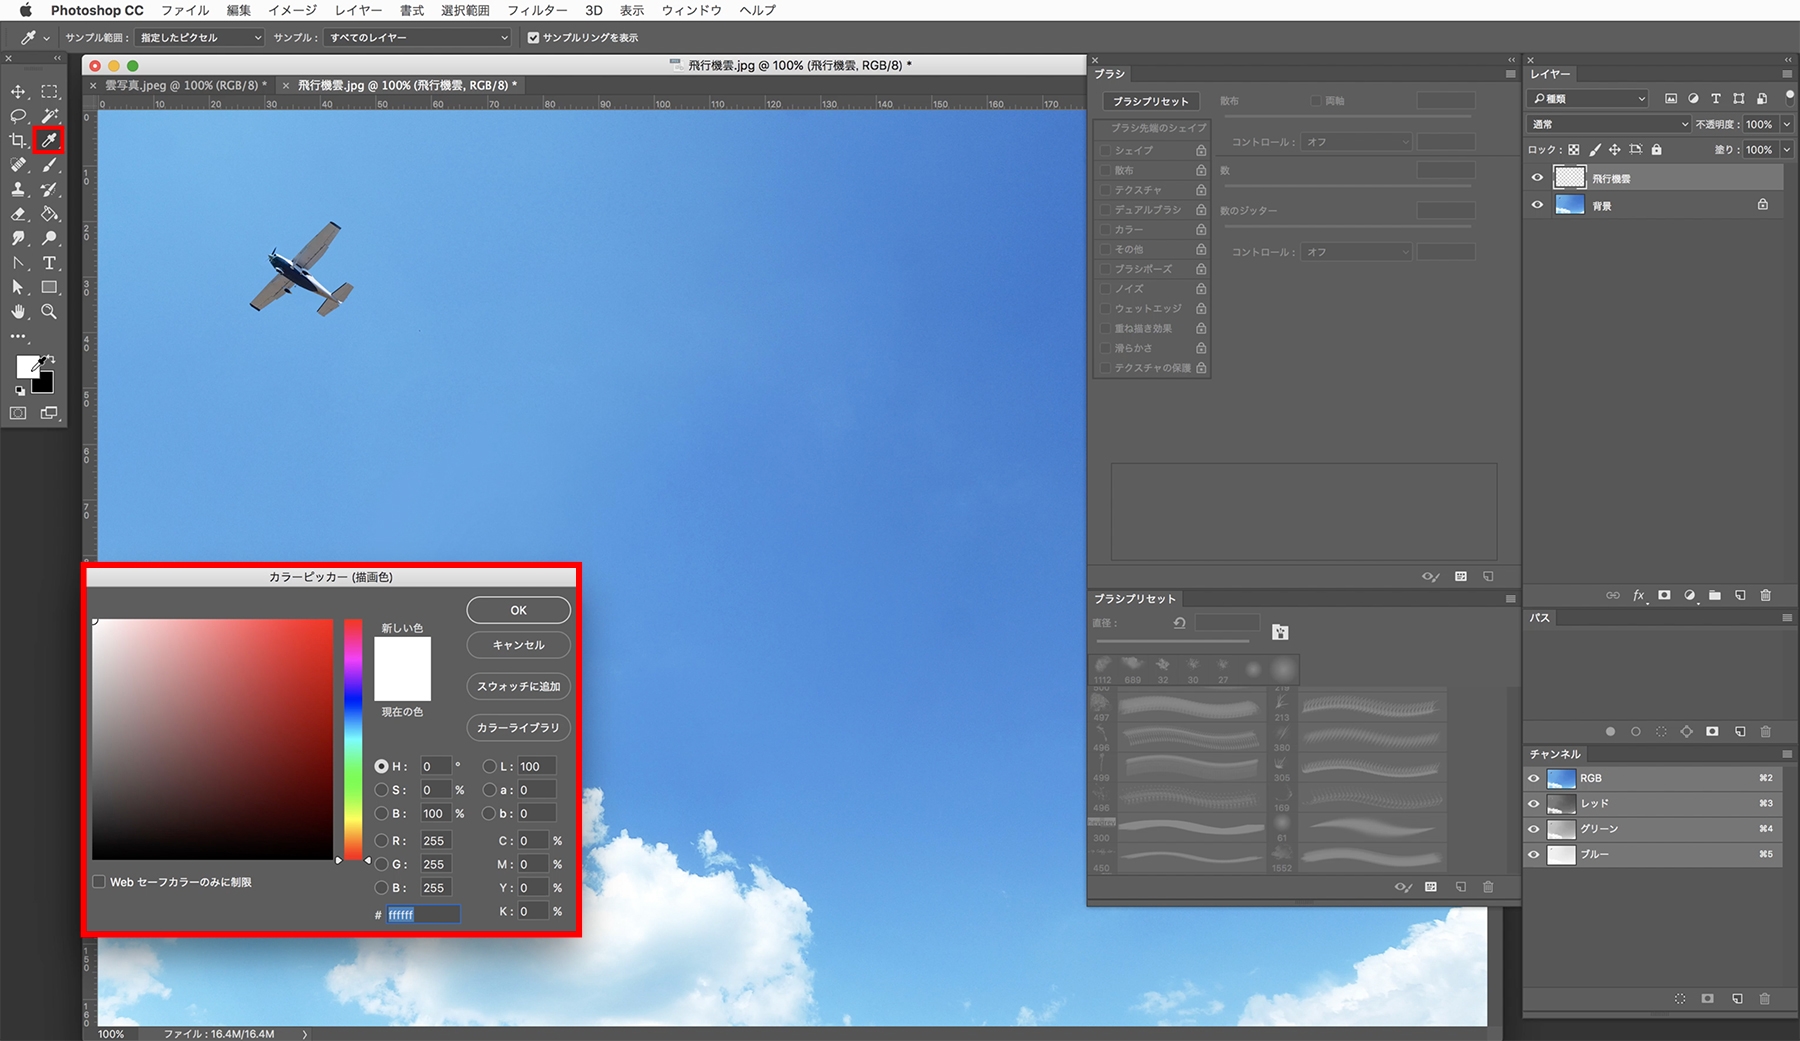Open the サンプル範囲 dropdown
Screen dimensions: 1800x1041
[x=200, y=38]
